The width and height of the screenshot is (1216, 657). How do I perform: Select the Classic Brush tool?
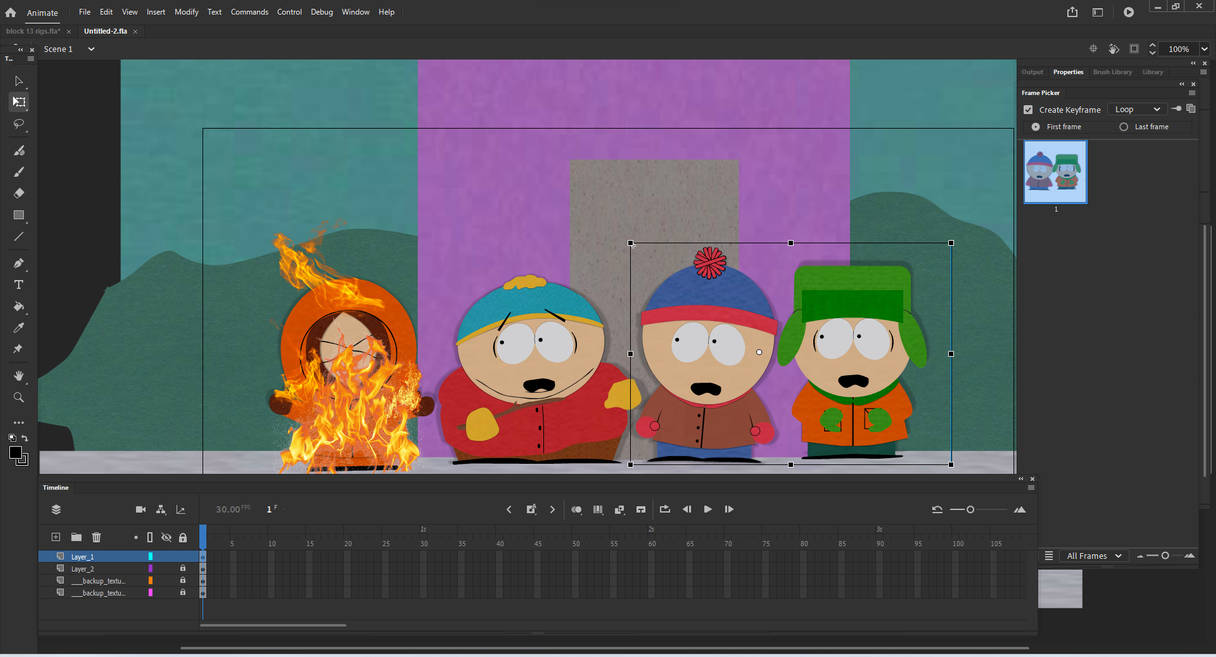pos(18,172)
